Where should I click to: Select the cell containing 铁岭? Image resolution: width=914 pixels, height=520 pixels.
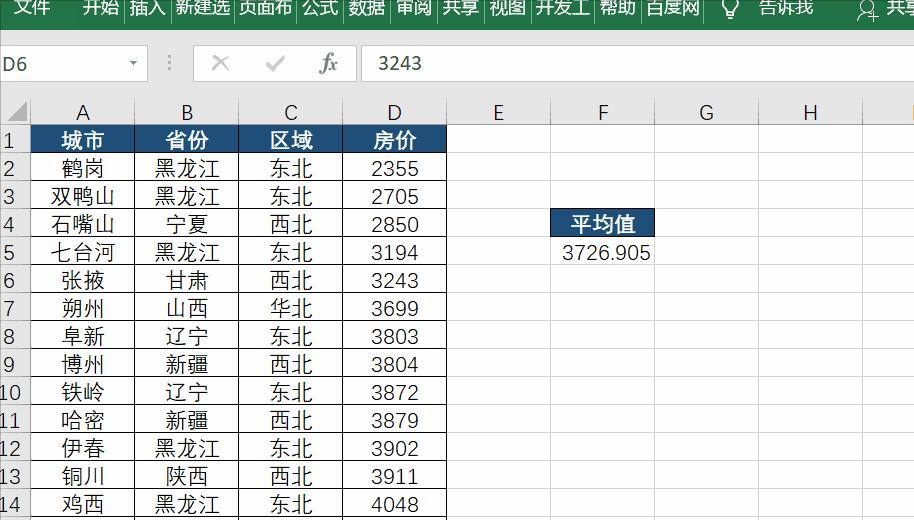[83, 392]
